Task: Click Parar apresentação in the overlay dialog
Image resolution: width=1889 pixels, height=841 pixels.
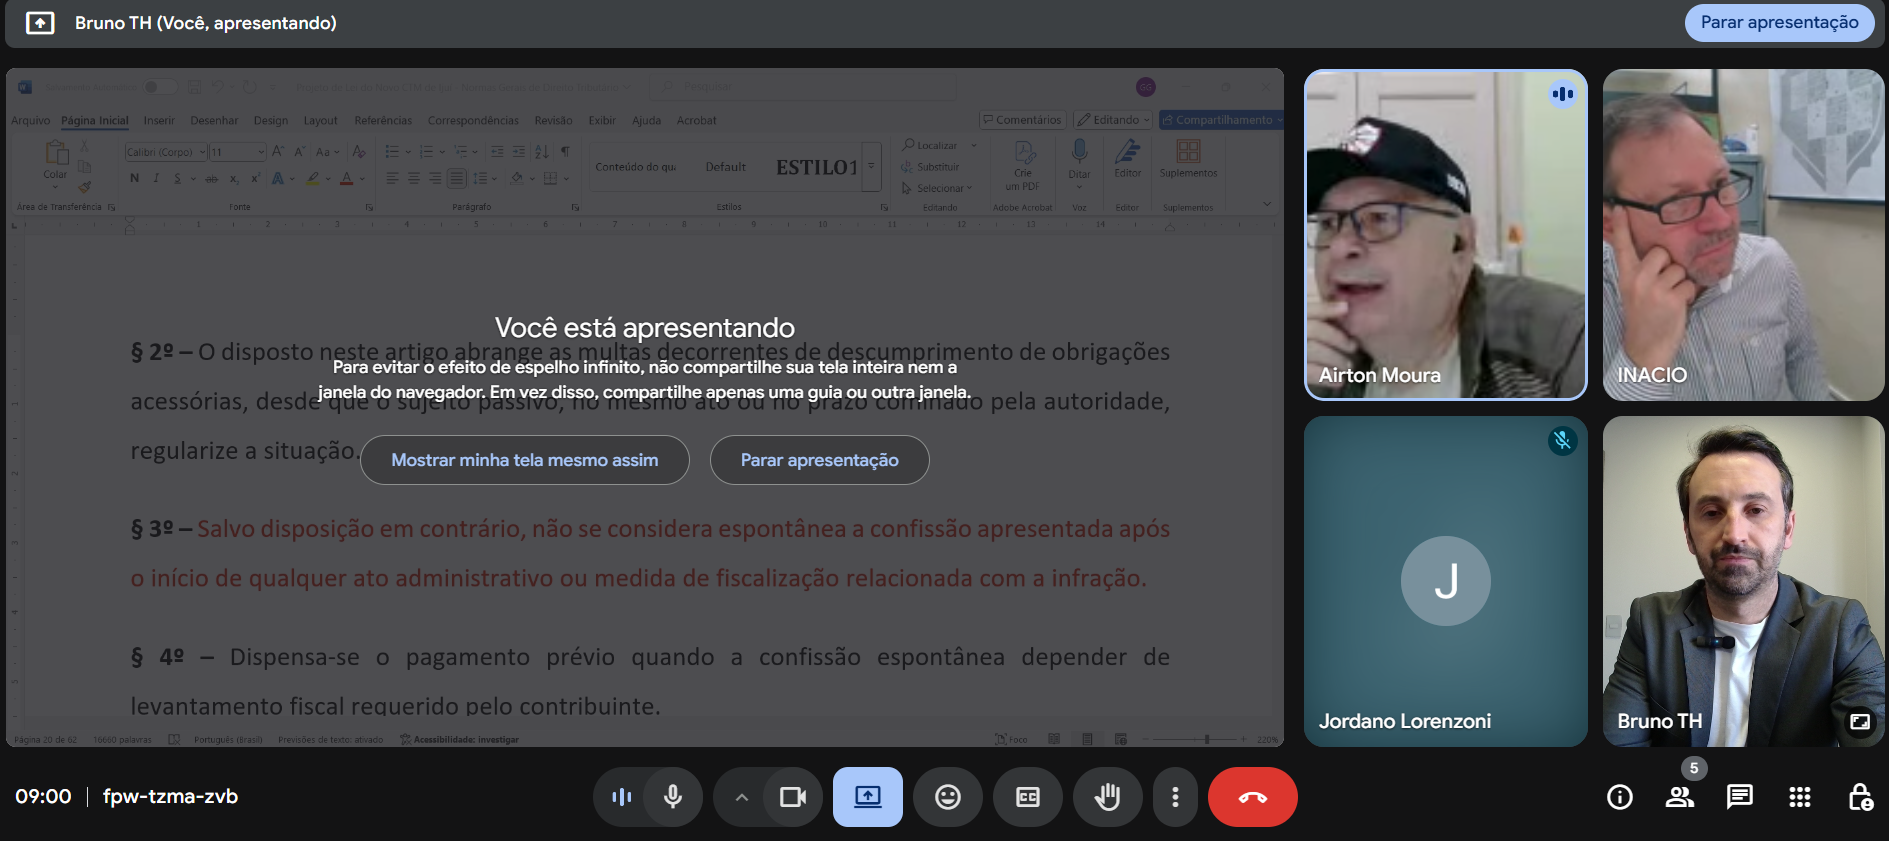Action: 820,460
